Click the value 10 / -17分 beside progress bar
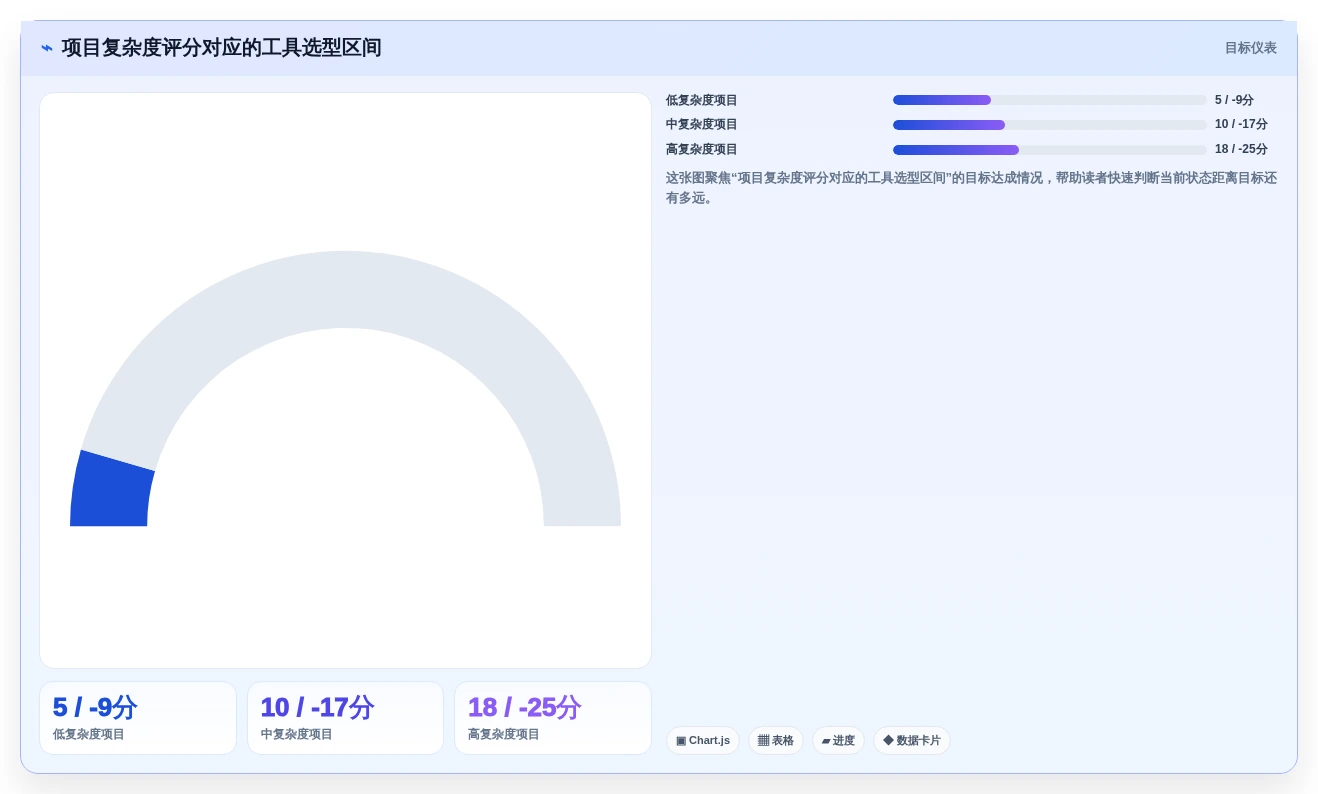Image resolution: width=1318 pixels, height=794 pixels. (x=1241, y=125)
